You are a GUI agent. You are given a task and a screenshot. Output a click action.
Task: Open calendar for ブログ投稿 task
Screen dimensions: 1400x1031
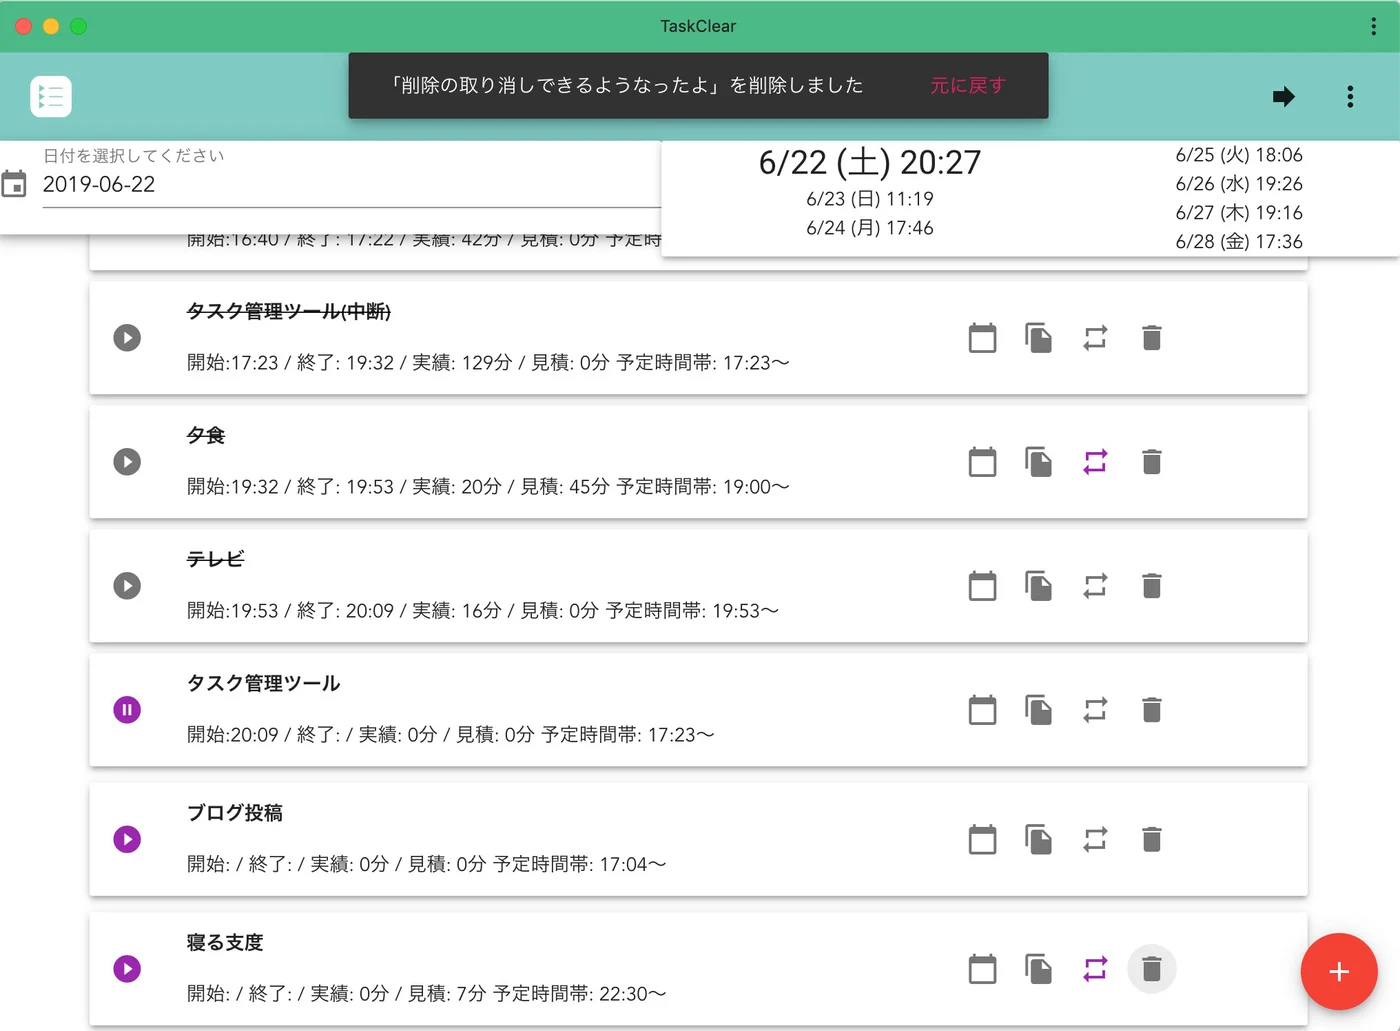pos(983,839)
